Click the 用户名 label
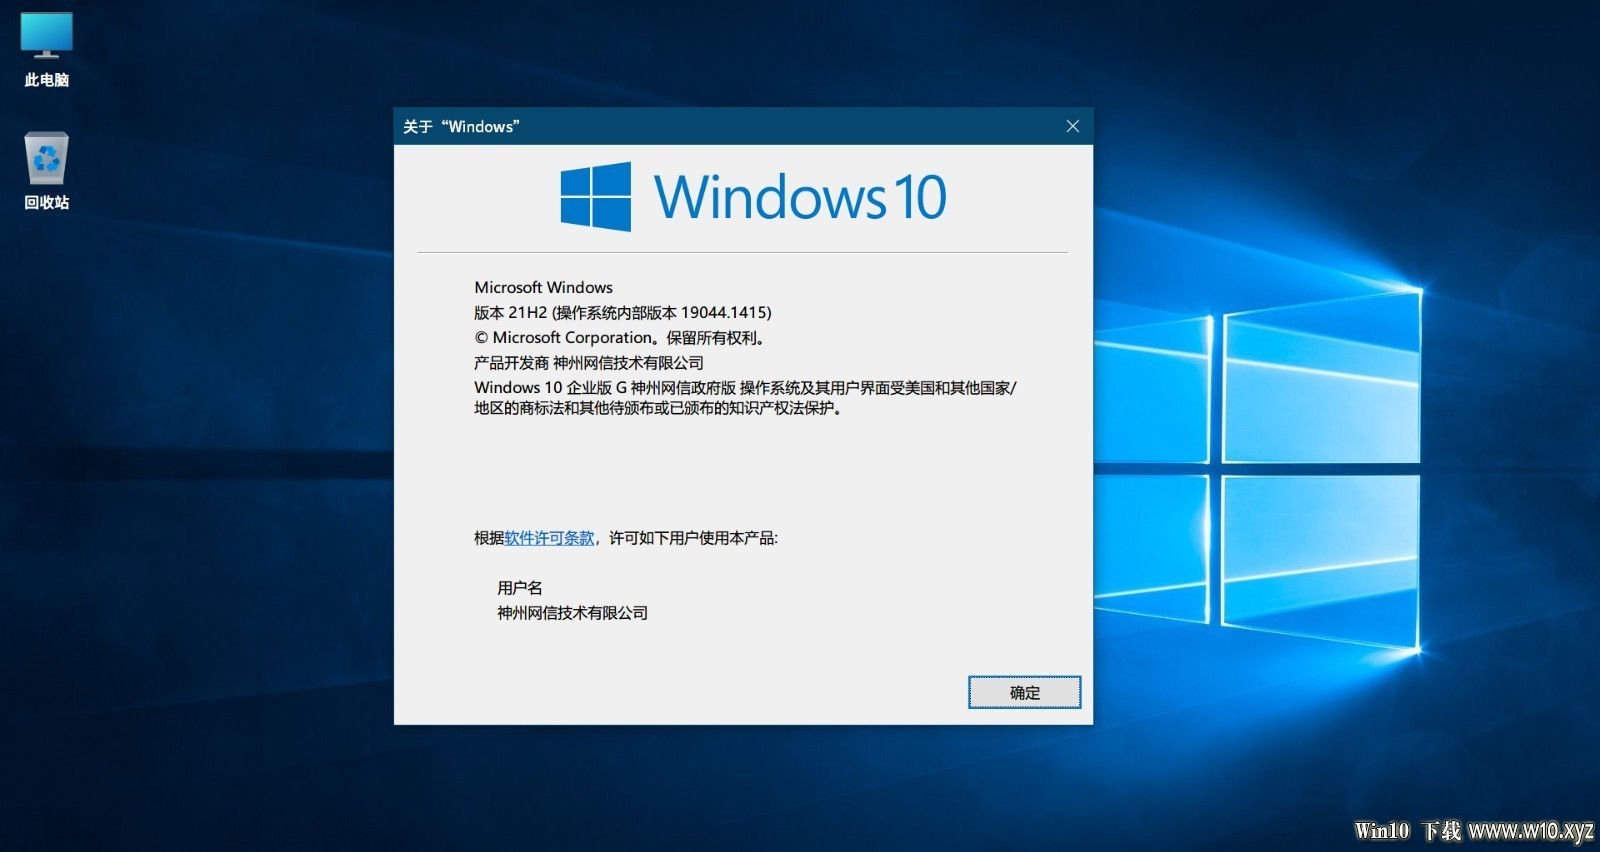1600x852 pixels. point(520,588)
